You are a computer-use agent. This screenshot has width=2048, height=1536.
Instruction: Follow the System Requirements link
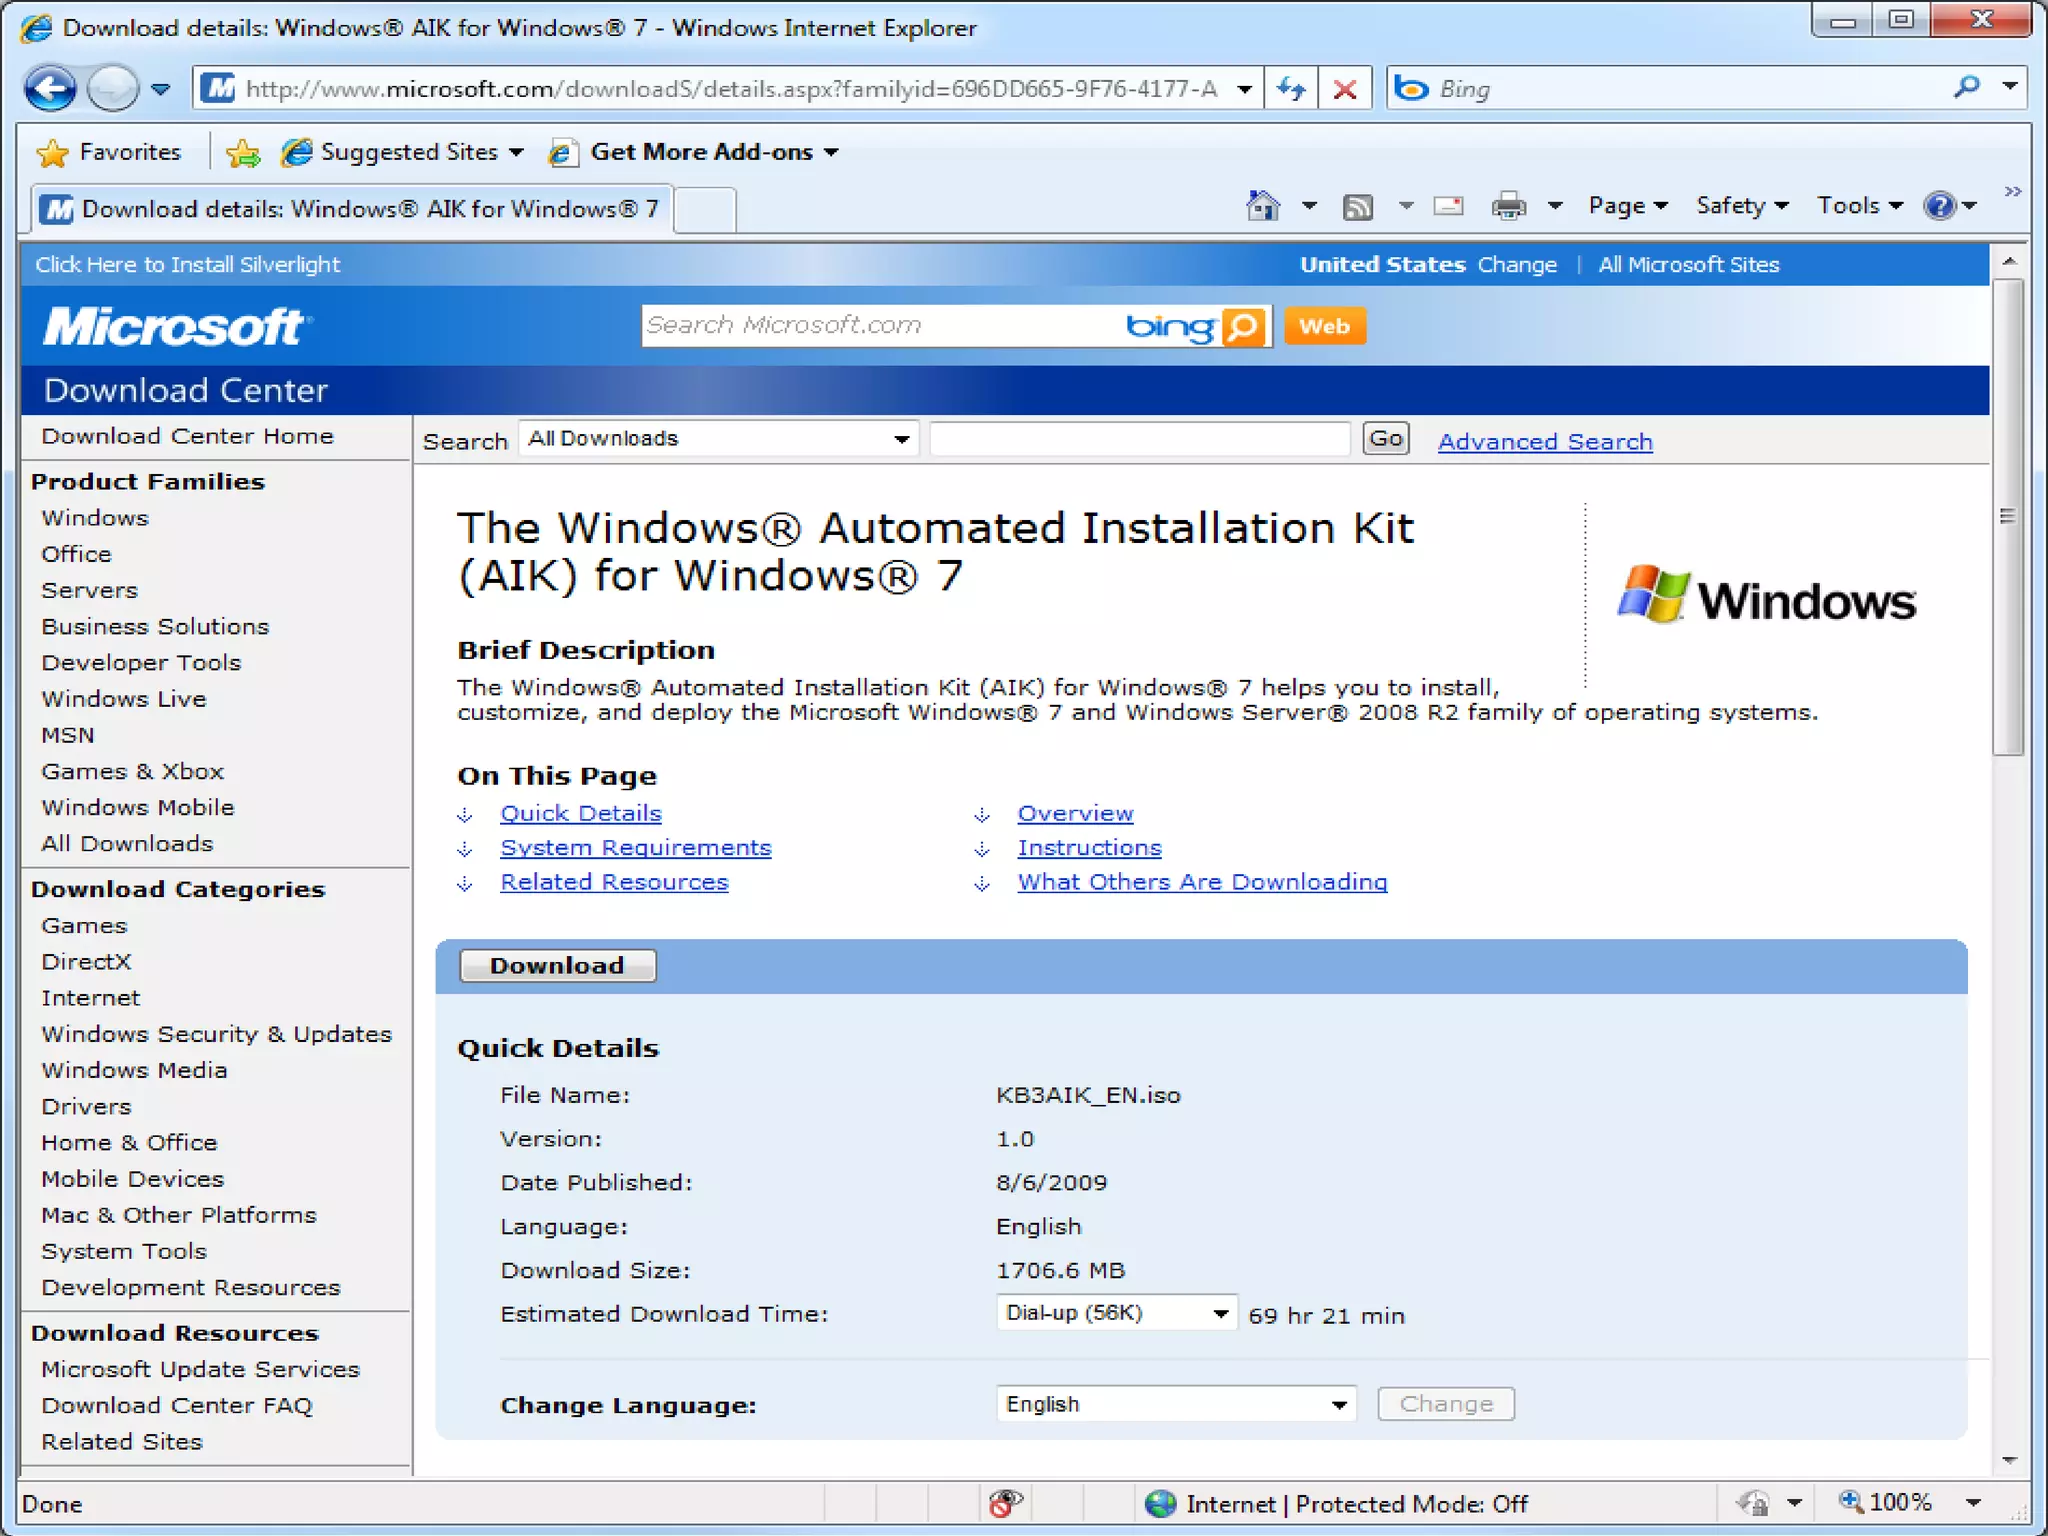tap(635, 848)
